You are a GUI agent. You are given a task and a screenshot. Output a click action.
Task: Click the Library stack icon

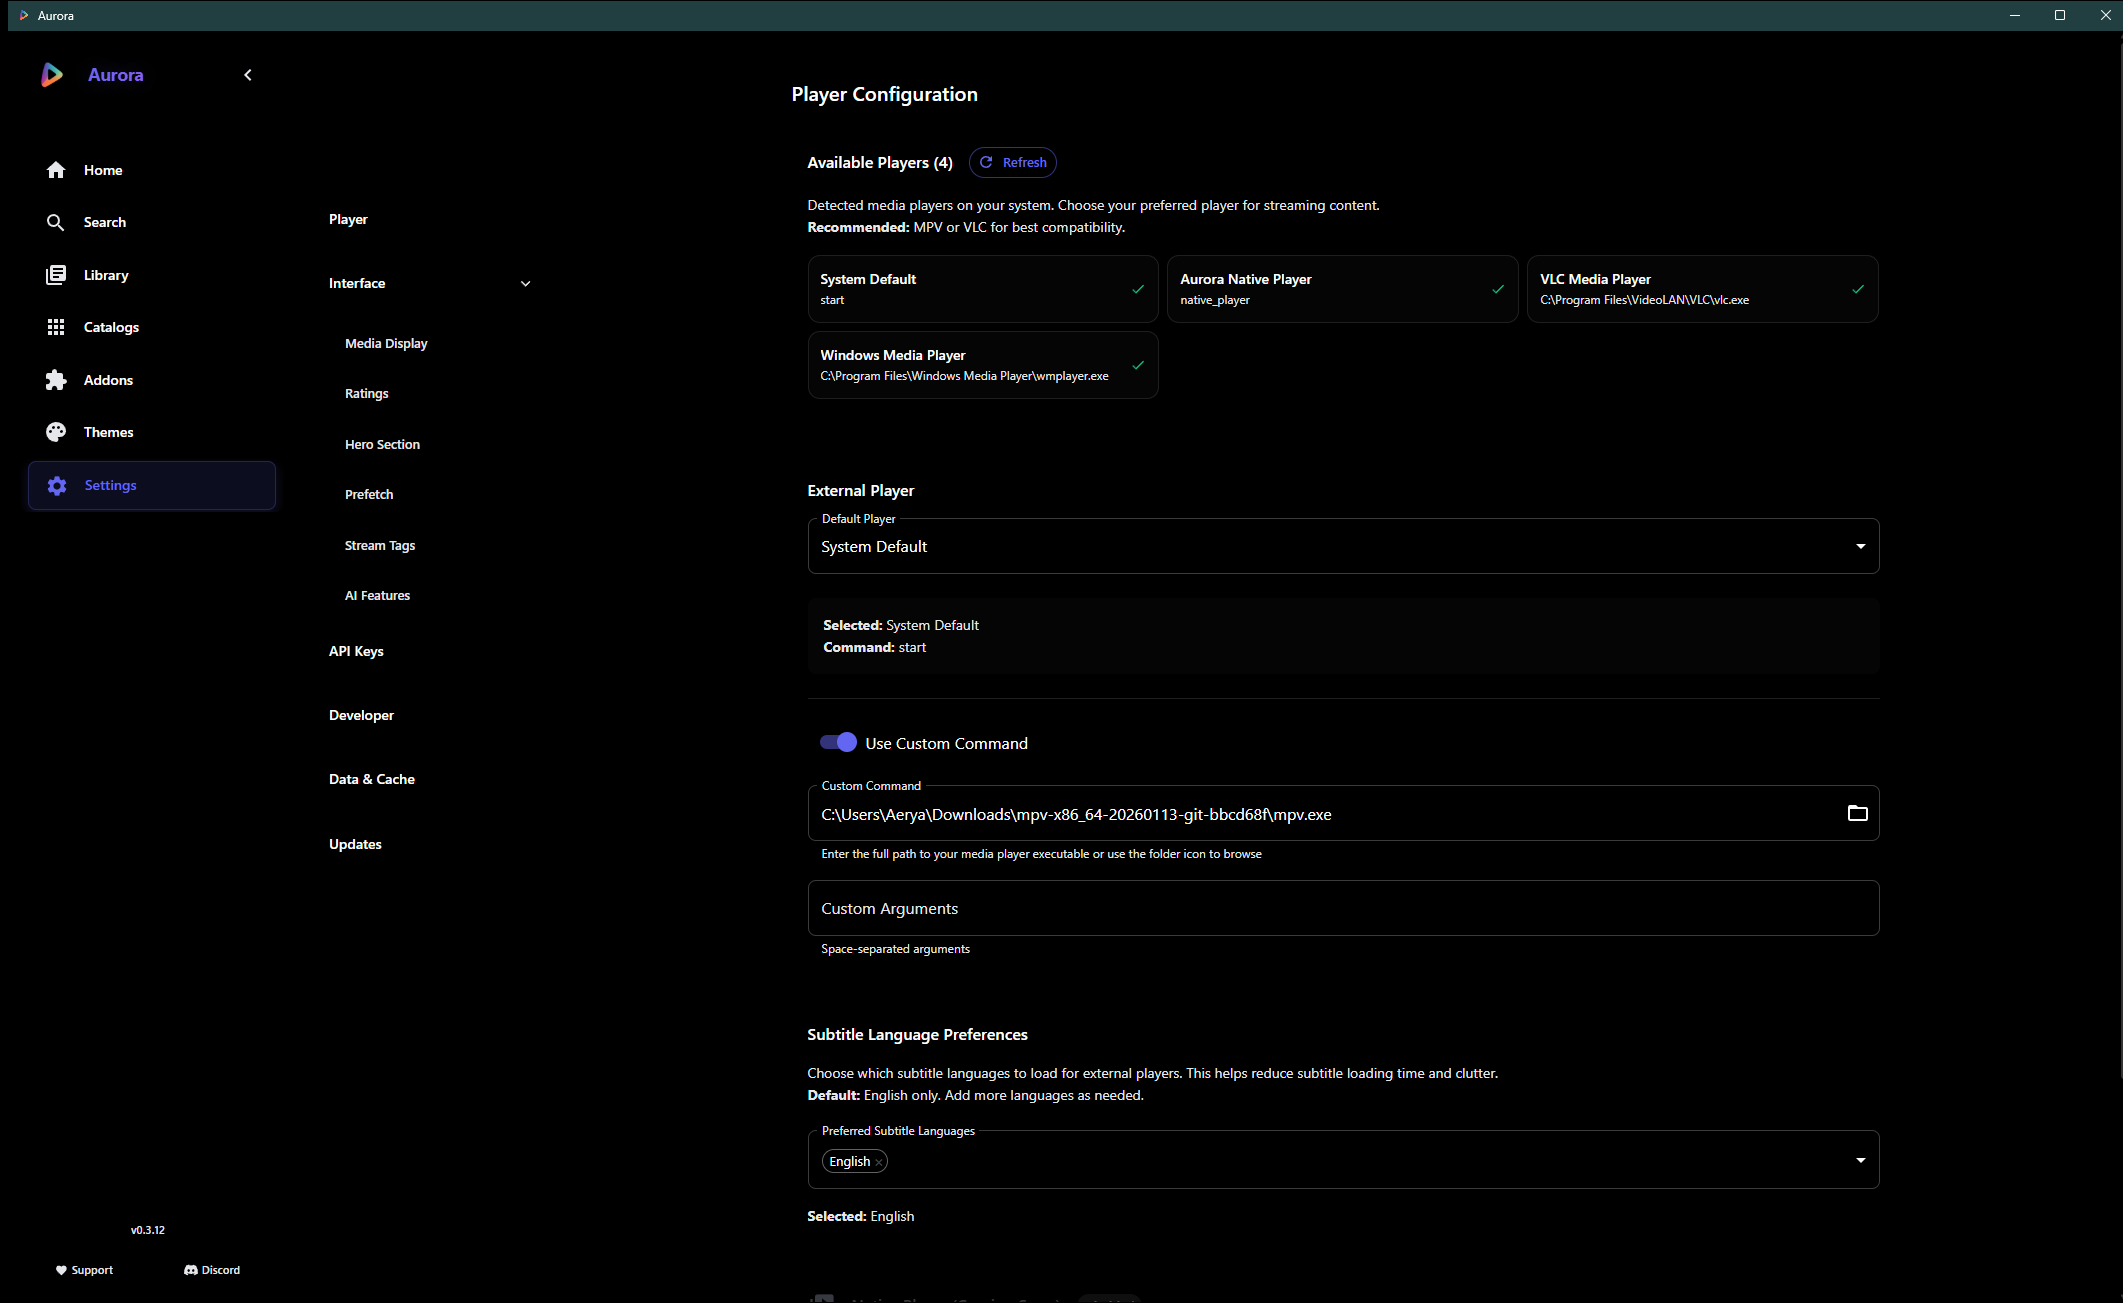pyautogui.click(x=56, y=275)
